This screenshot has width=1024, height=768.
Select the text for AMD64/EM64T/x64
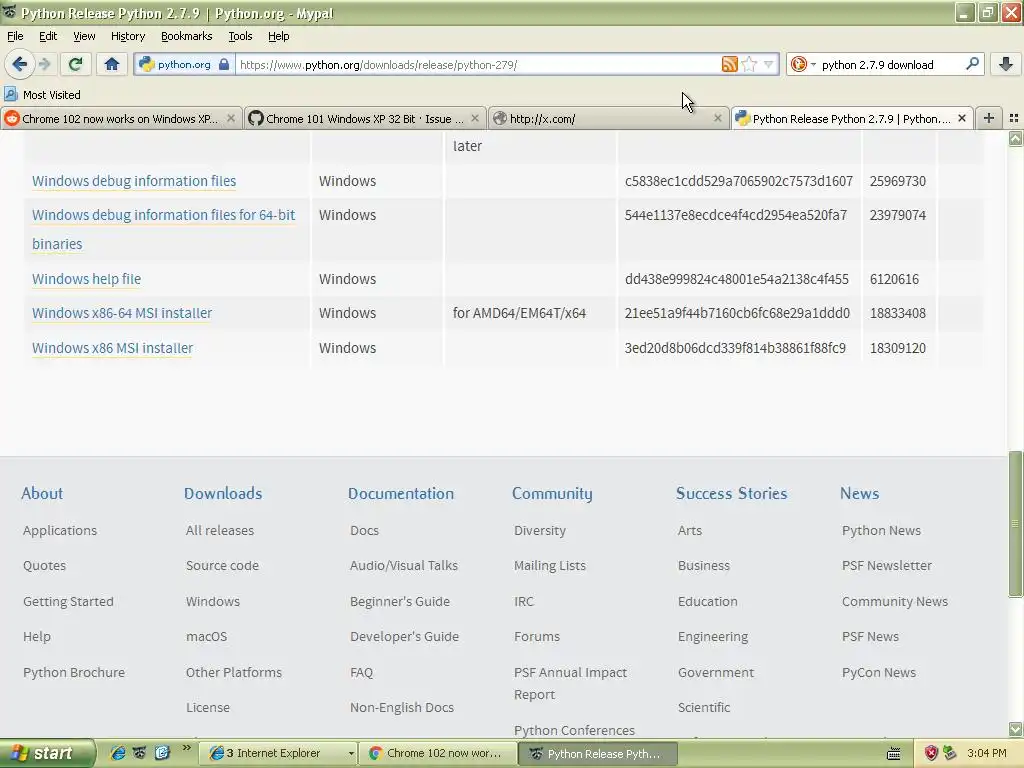coord(519,313)
